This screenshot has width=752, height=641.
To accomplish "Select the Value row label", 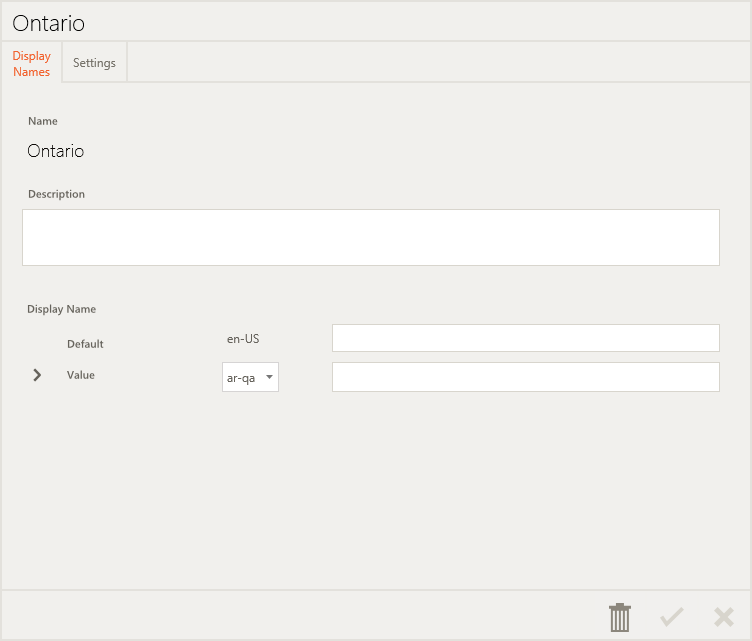I will tap(81, 375).
